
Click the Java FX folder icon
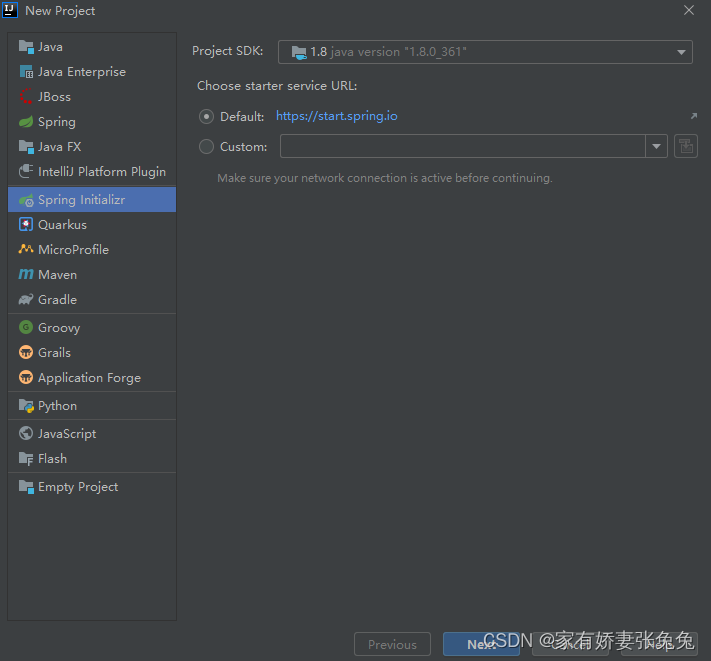pyautogui.click(x=26, y=146)
